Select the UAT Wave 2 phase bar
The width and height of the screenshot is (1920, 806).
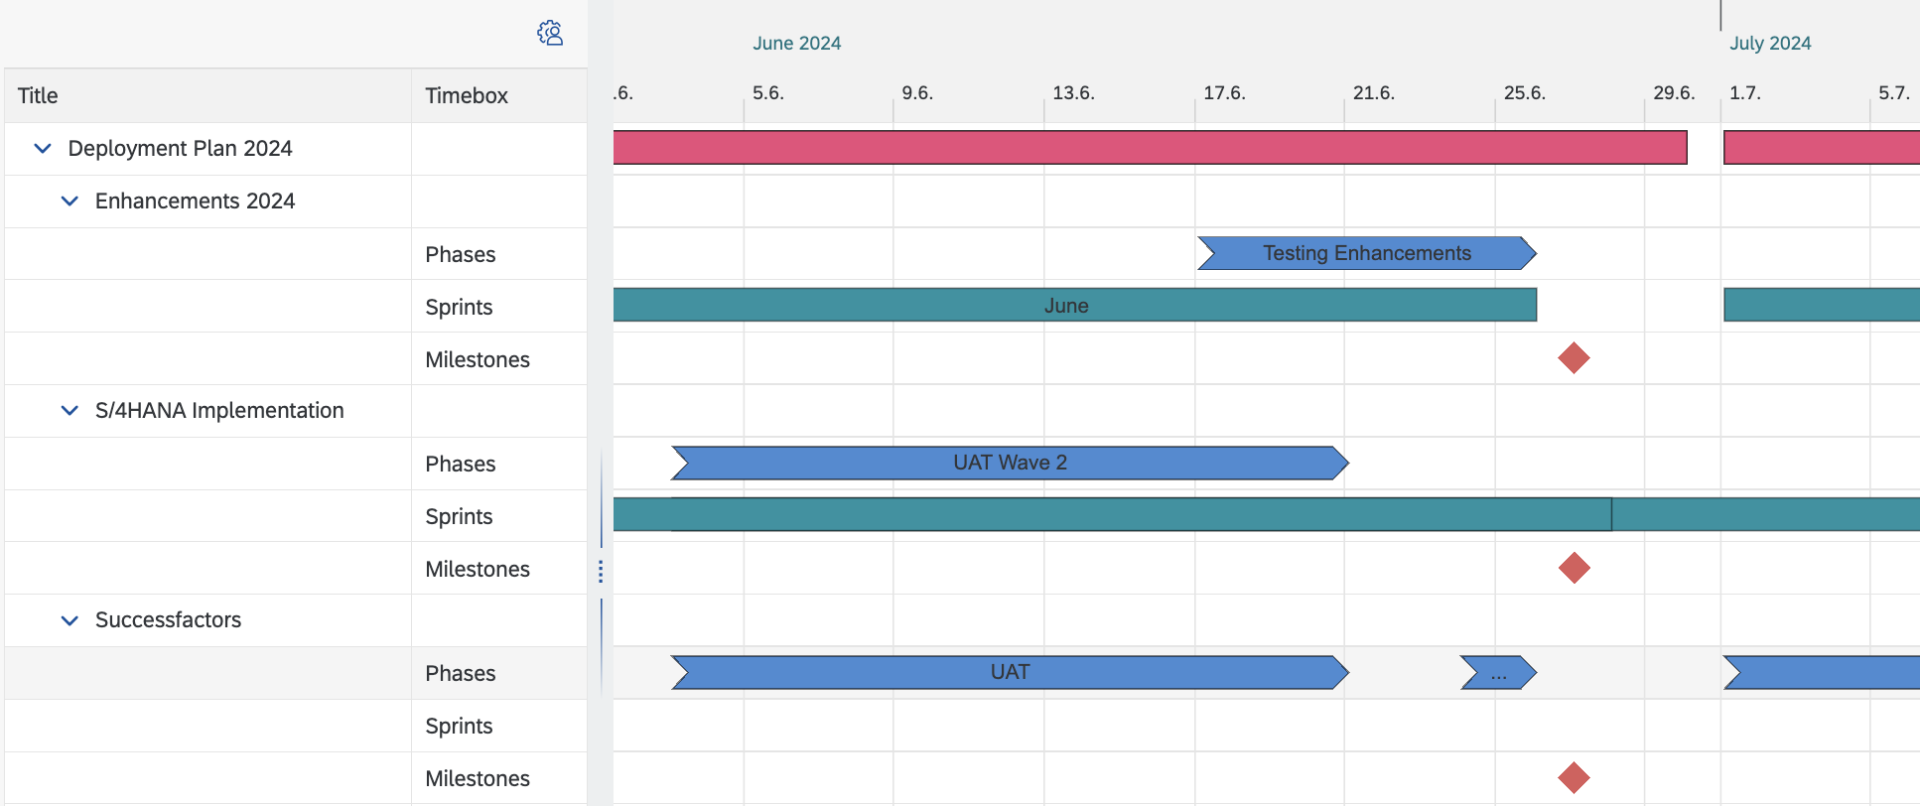pyautogui.click(x=1009, y=463)
